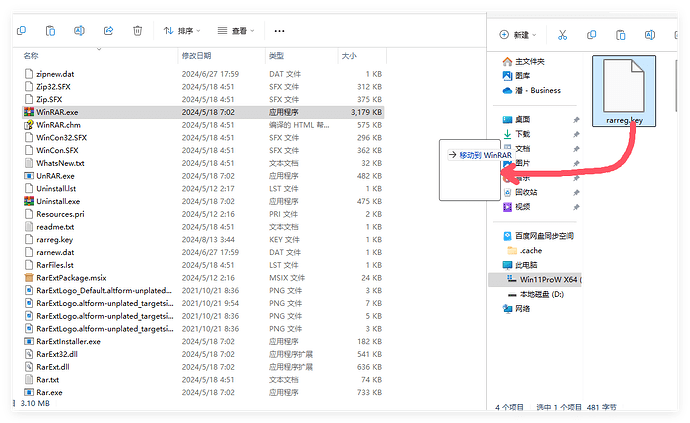Click the share icon in left window toolbar
690x423 pixels.
pyautogui.click(x=108, y=30)
